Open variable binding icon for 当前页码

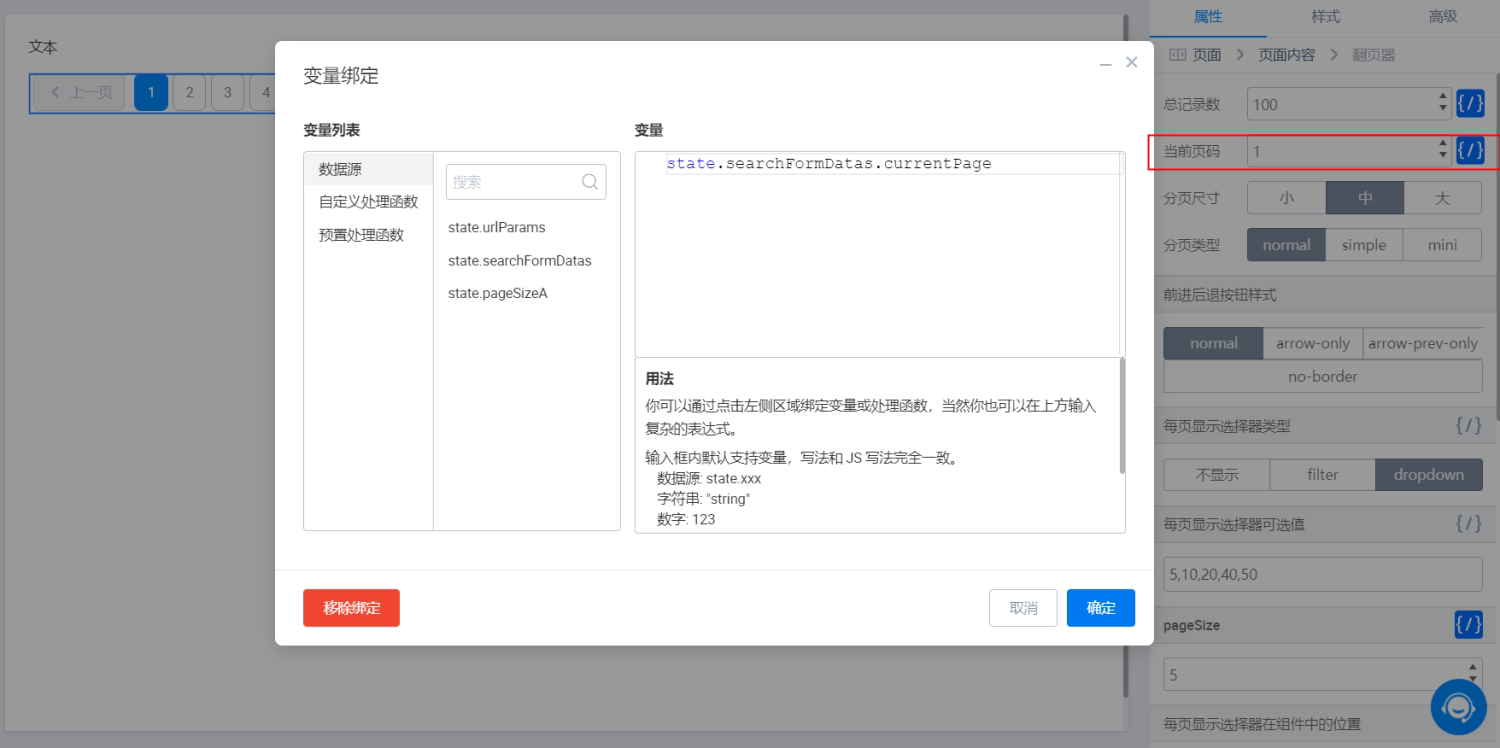[1469, 151]
